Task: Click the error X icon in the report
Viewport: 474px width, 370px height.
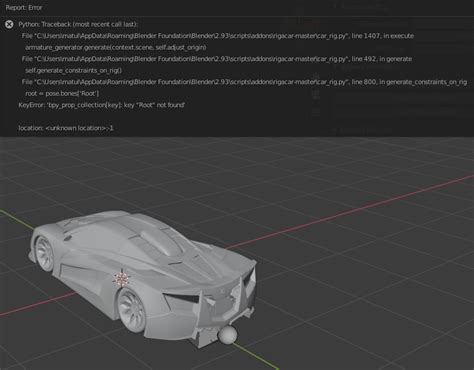Action: pyautogui.click(x=9, y=24)
